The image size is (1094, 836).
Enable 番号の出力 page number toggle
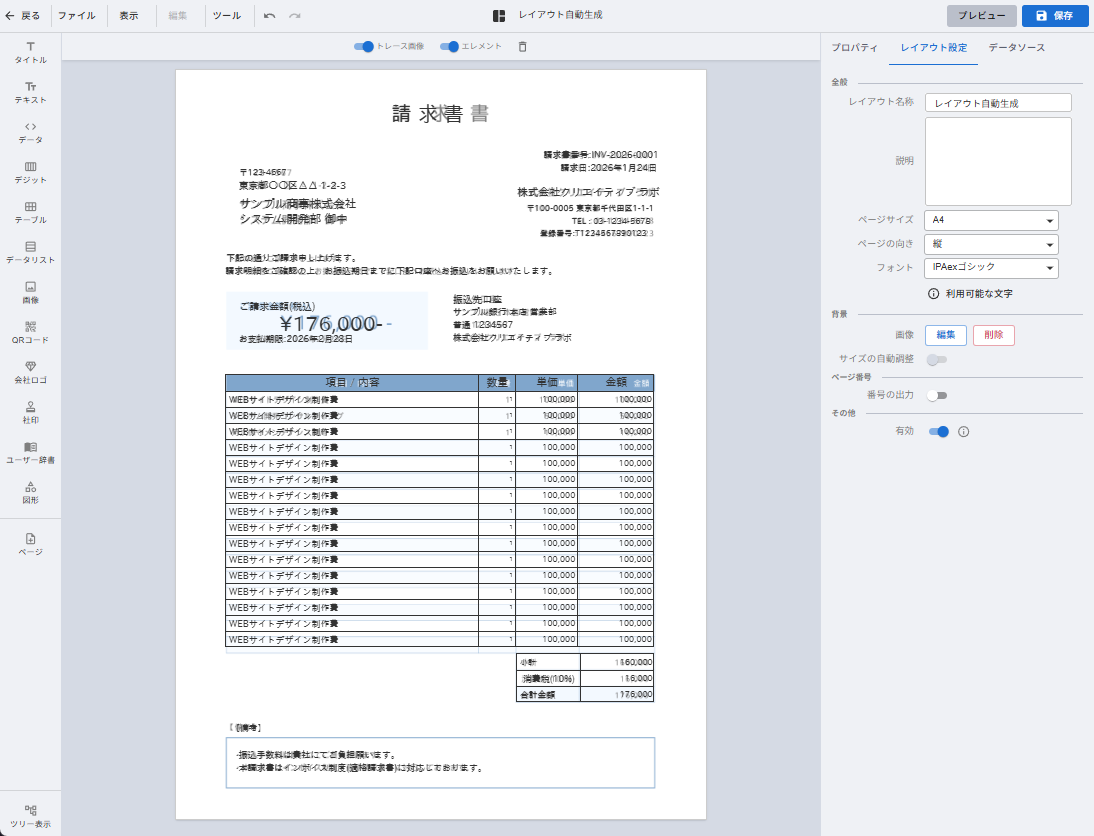pyautogui.click(x=937, y=395)
